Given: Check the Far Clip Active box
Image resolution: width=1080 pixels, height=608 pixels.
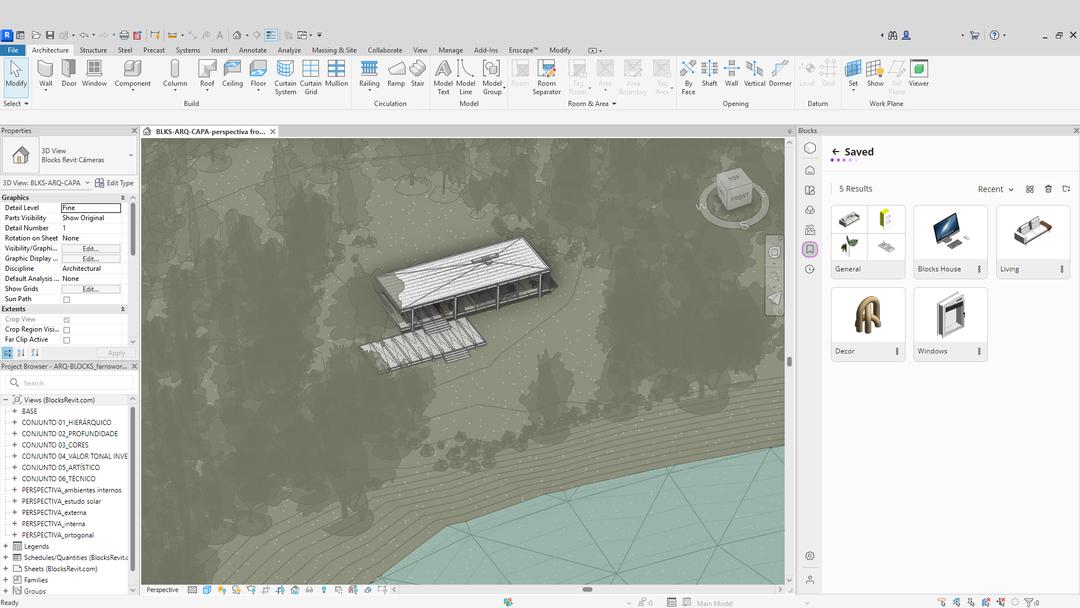Looking at the screenshot, I should (67, 340).
